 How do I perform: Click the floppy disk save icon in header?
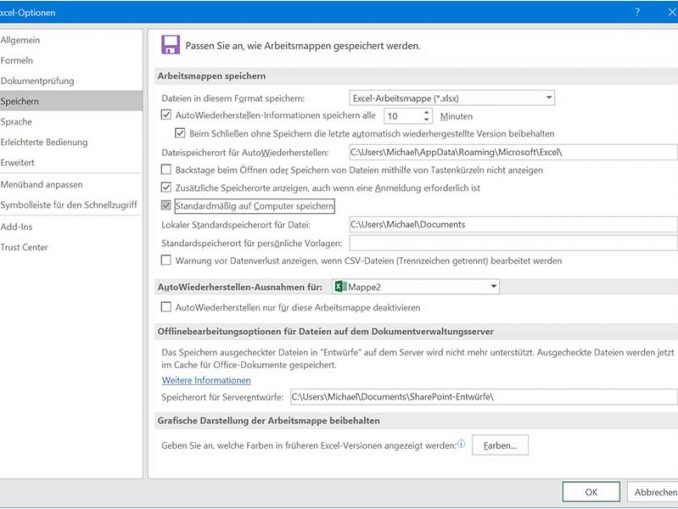(170, 45)
